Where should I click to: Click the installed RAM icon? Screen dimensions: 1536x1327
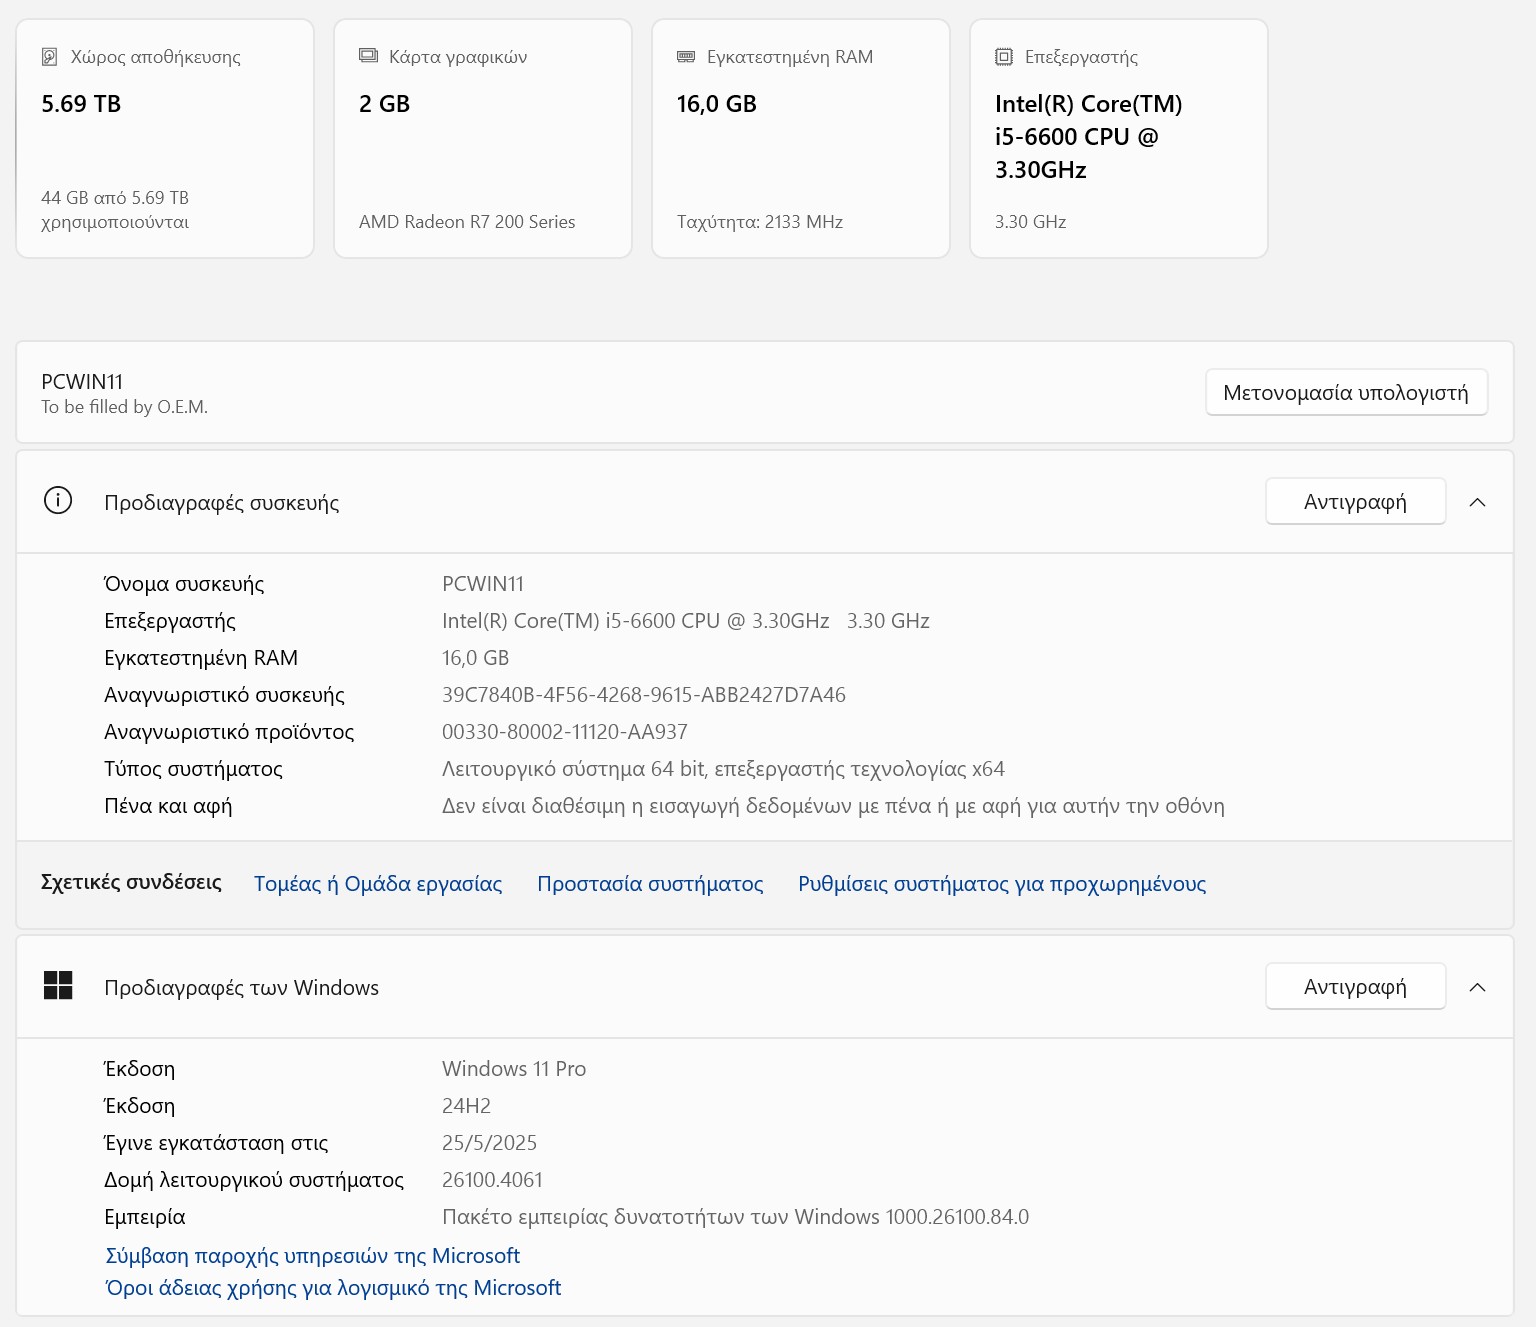[x=686, y=57]
